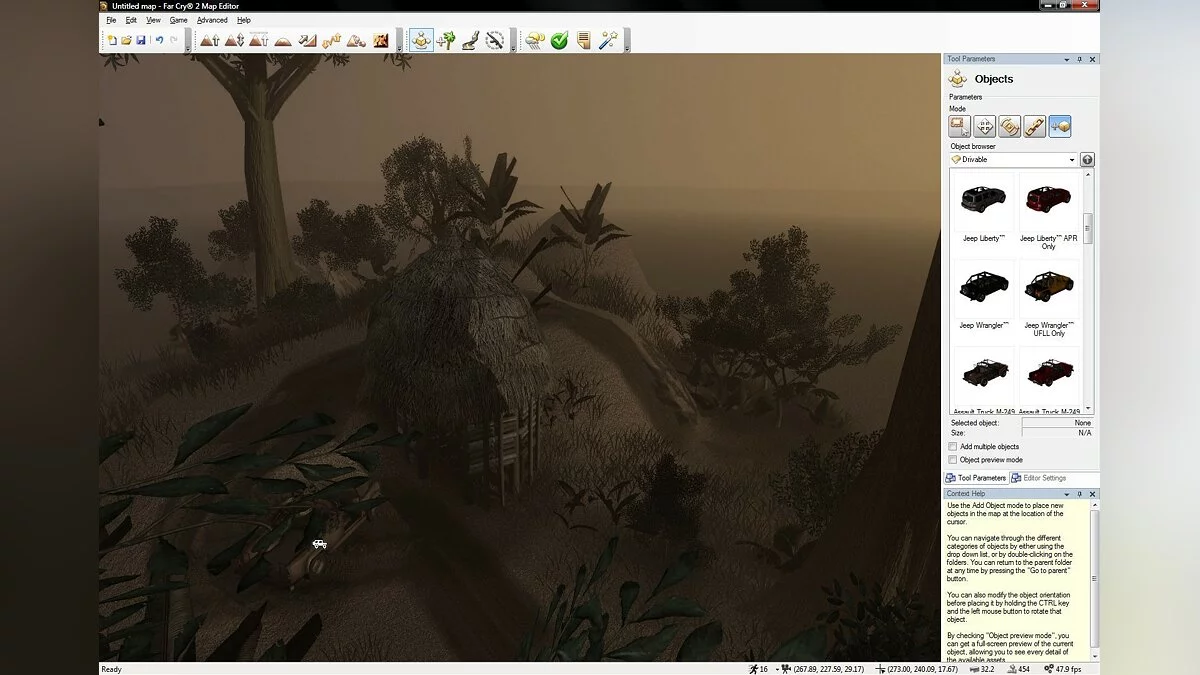Pin the Tool Parameters panel

point(1080,59)
